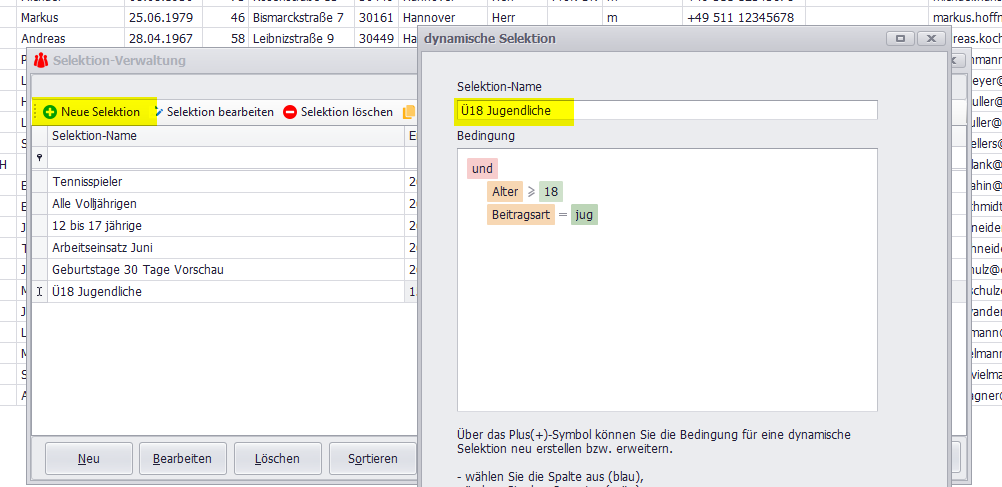The height and width of the screenshot is (487, 1002).
Task: Click the Selektion-Verwaltung window icon
Action: [41, 61]
